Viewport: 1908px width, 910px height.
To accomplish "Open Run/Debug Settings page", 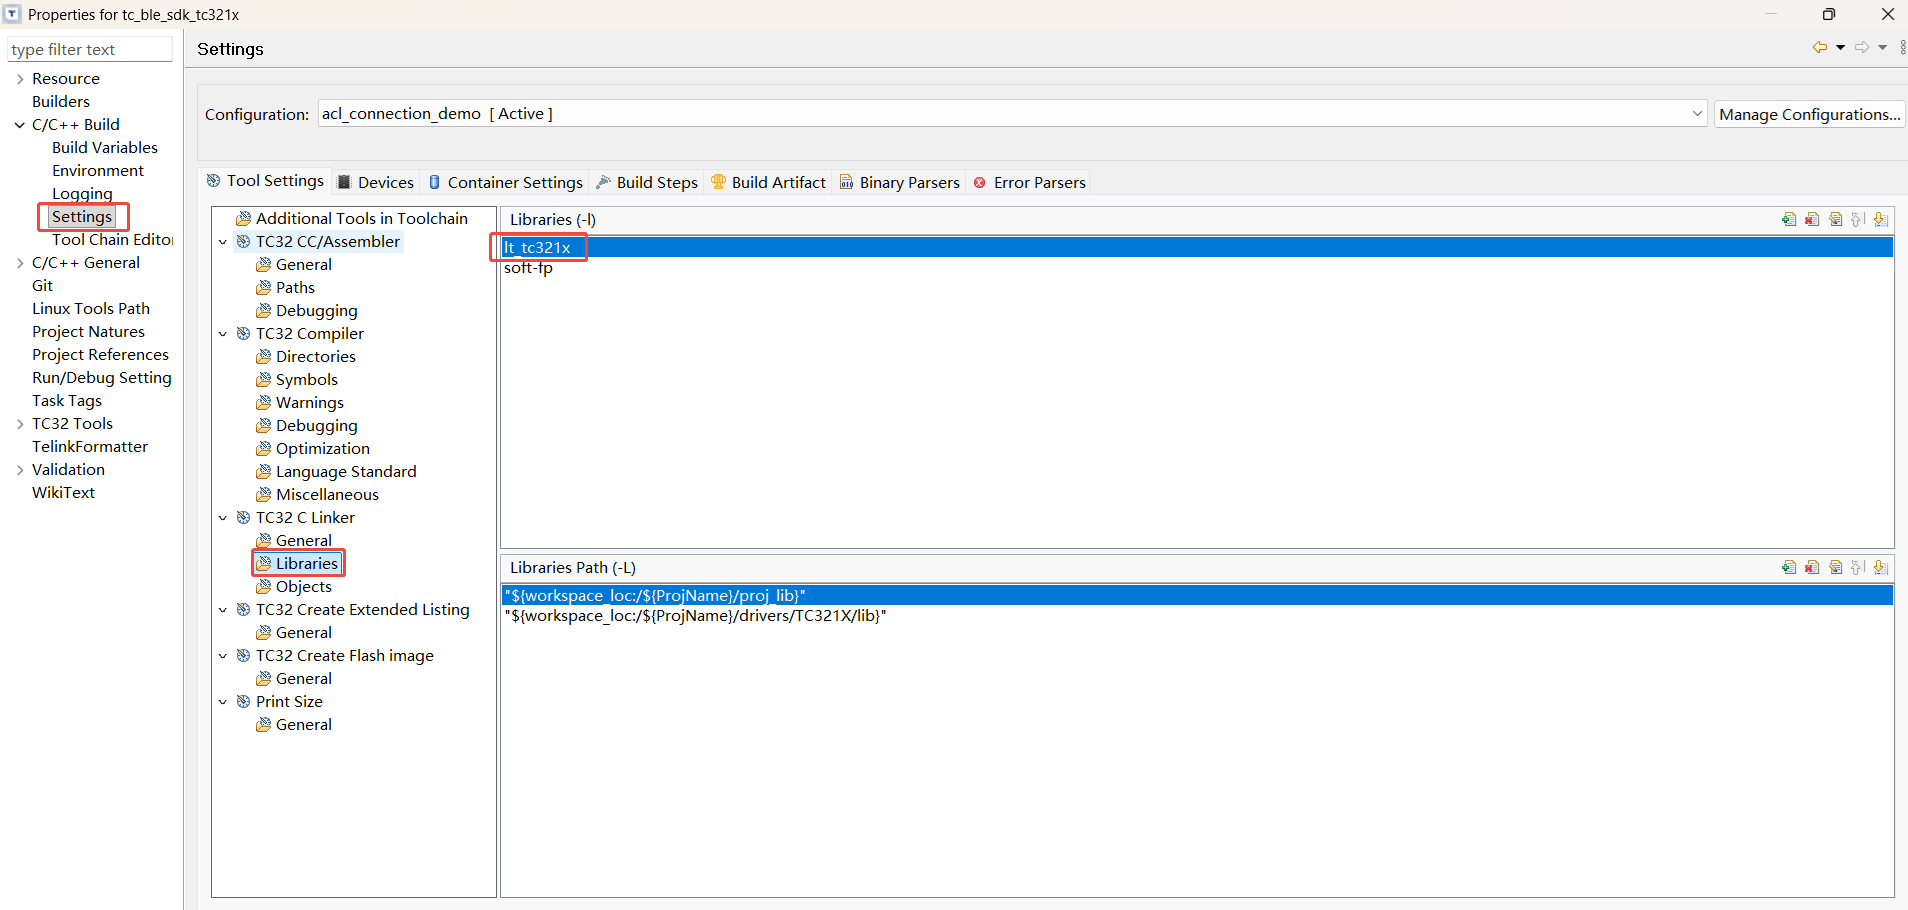I will [x=102, y=378].
